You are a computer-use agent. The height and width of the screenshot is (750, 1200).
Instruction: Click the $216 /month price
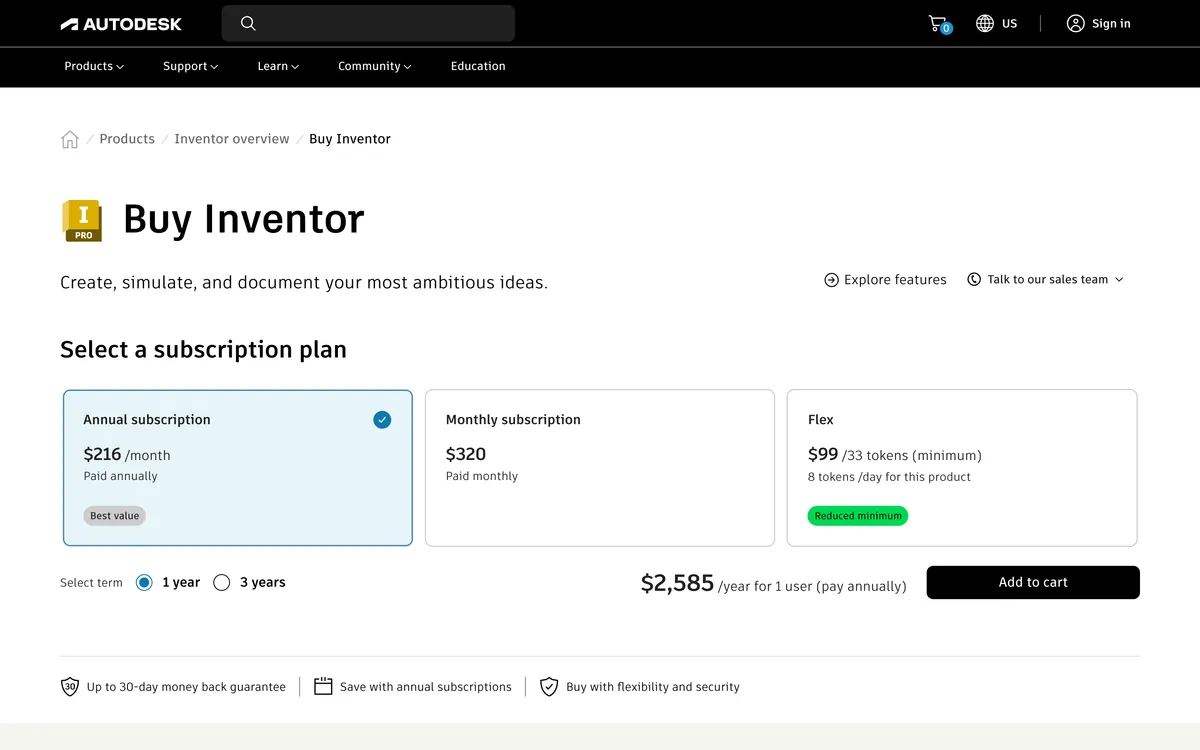127,454
